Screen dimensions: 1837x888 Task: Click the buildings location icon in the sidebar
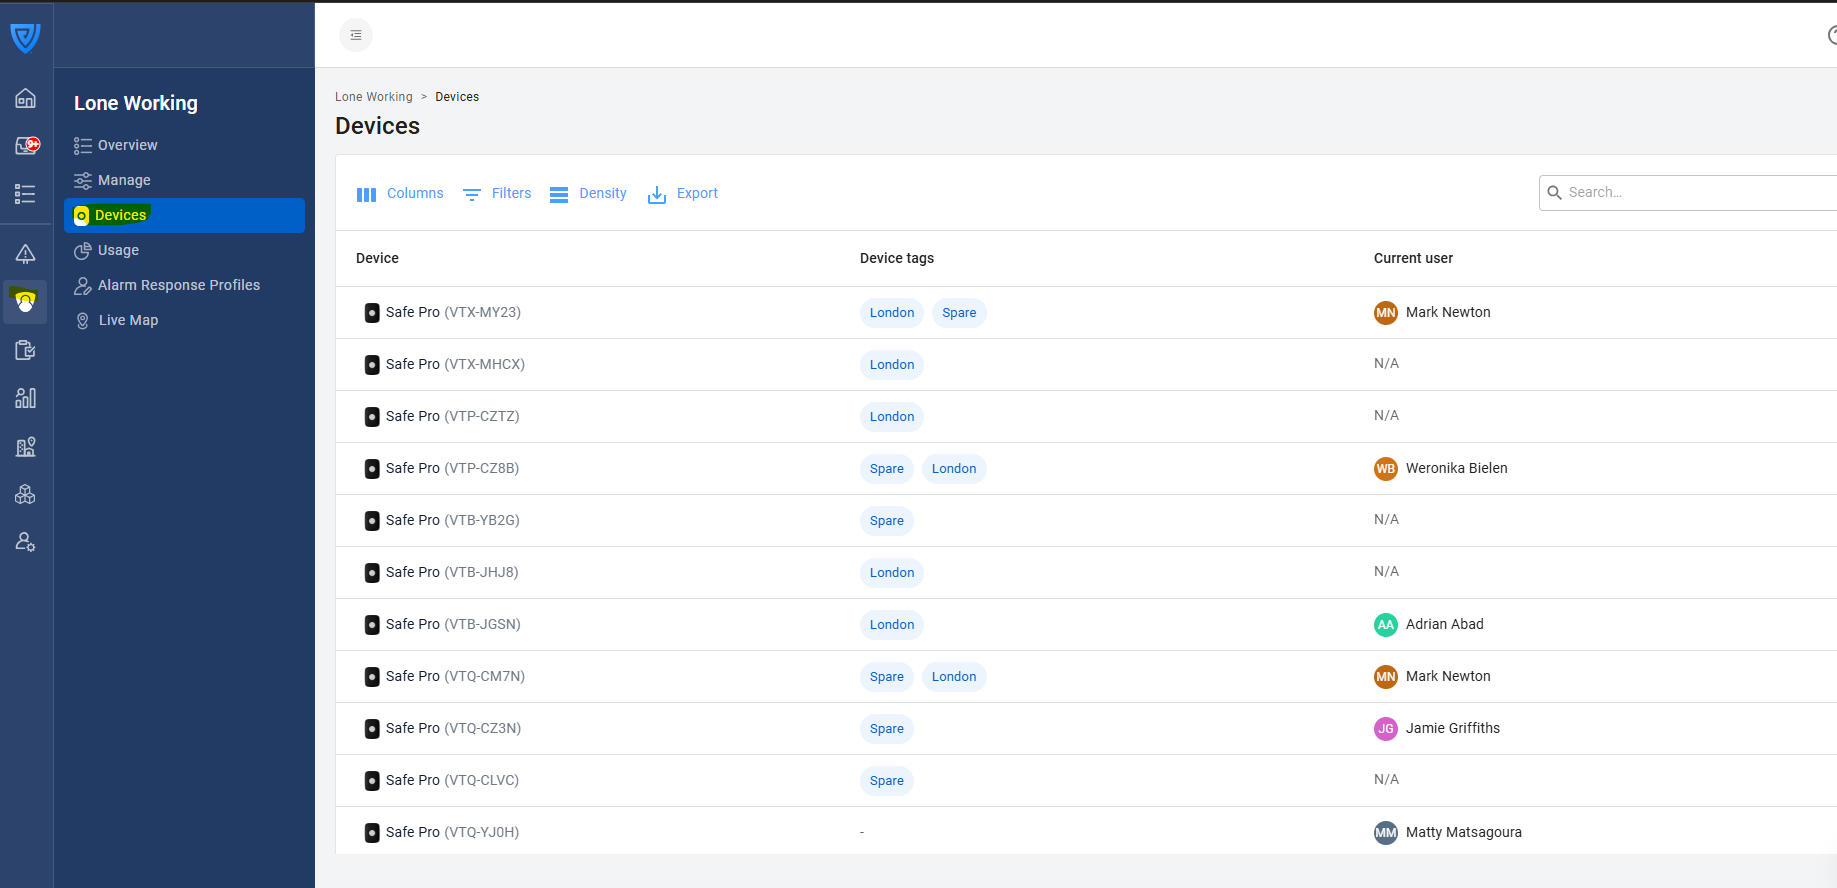pyautogui.click(x=26, y=446)
